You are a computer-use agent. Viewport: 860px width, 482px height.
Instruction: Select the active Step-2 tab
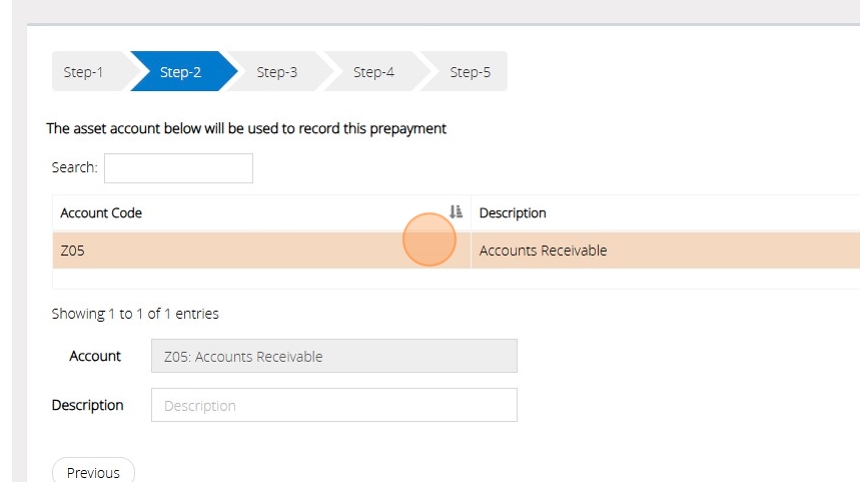click(x=181, y=72)
